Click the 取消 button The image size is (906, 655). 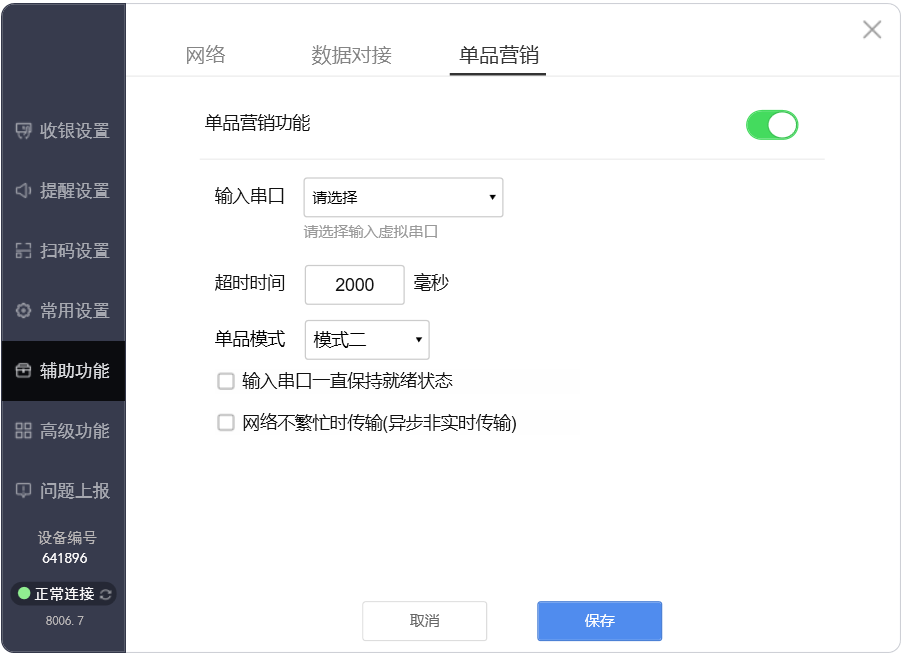coord(425,621)
